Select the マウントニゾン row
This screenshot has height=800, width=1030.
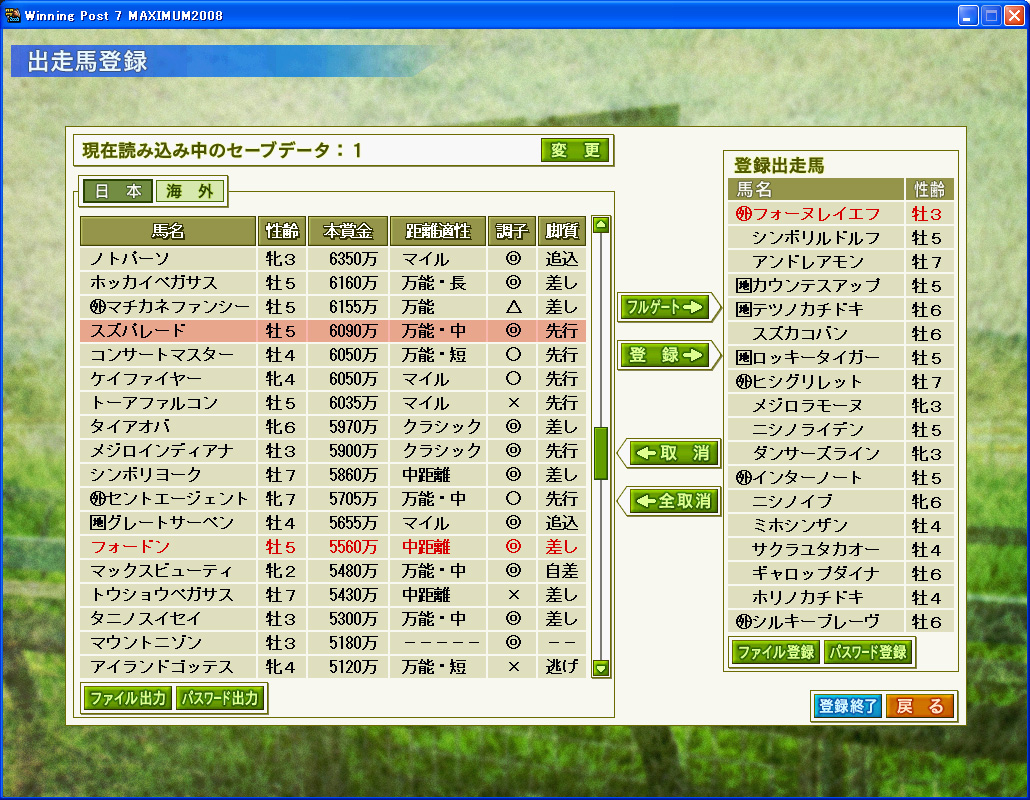(333, 643)
